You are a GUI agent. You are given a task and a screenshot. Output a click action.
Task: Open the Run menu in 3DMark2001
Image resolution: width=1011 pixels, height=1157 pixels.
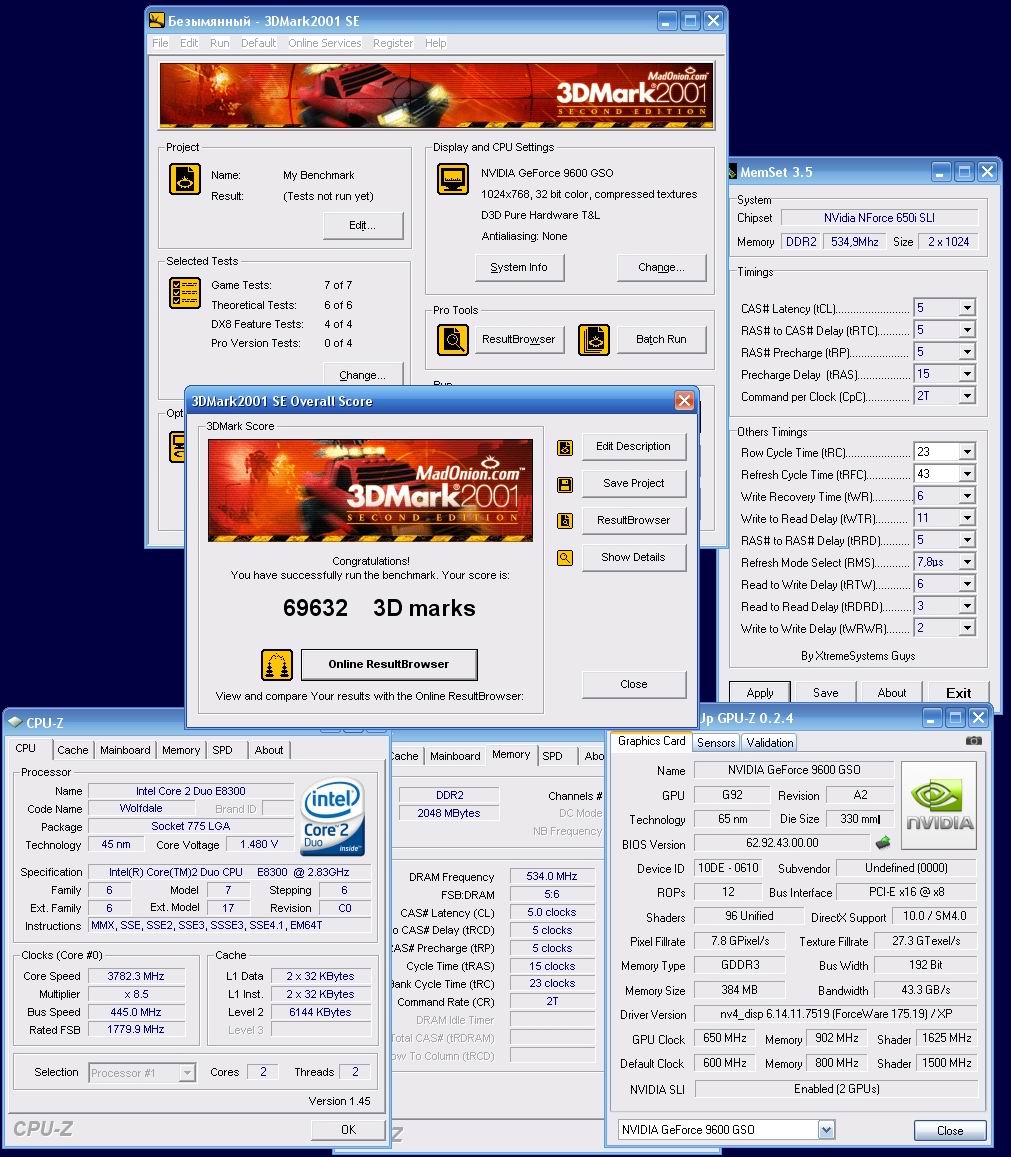(219, 43)
